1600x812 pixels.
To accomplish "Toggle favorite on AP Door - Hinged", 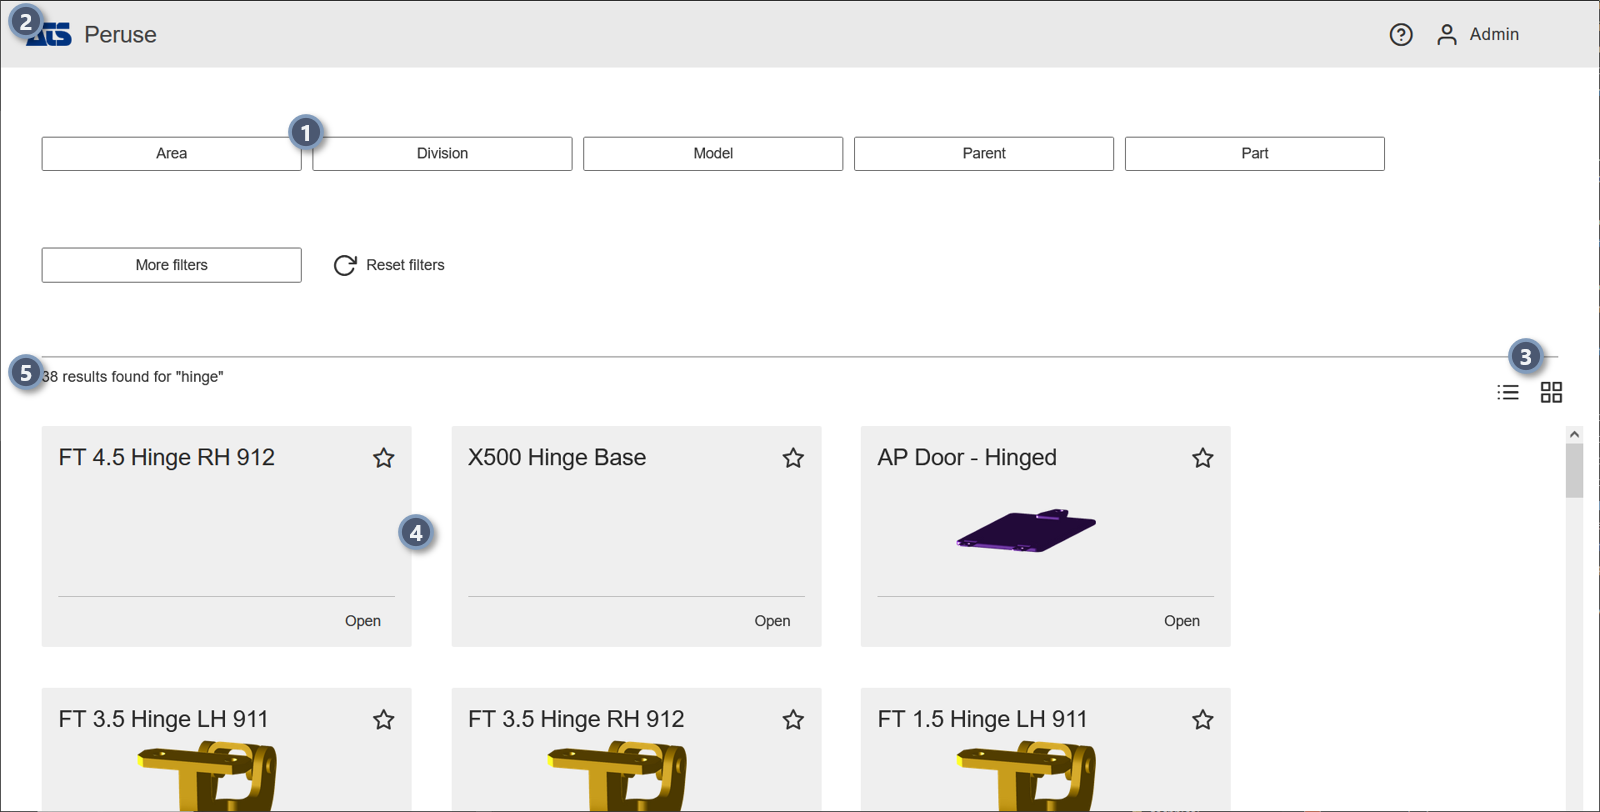I will 1202,458.
